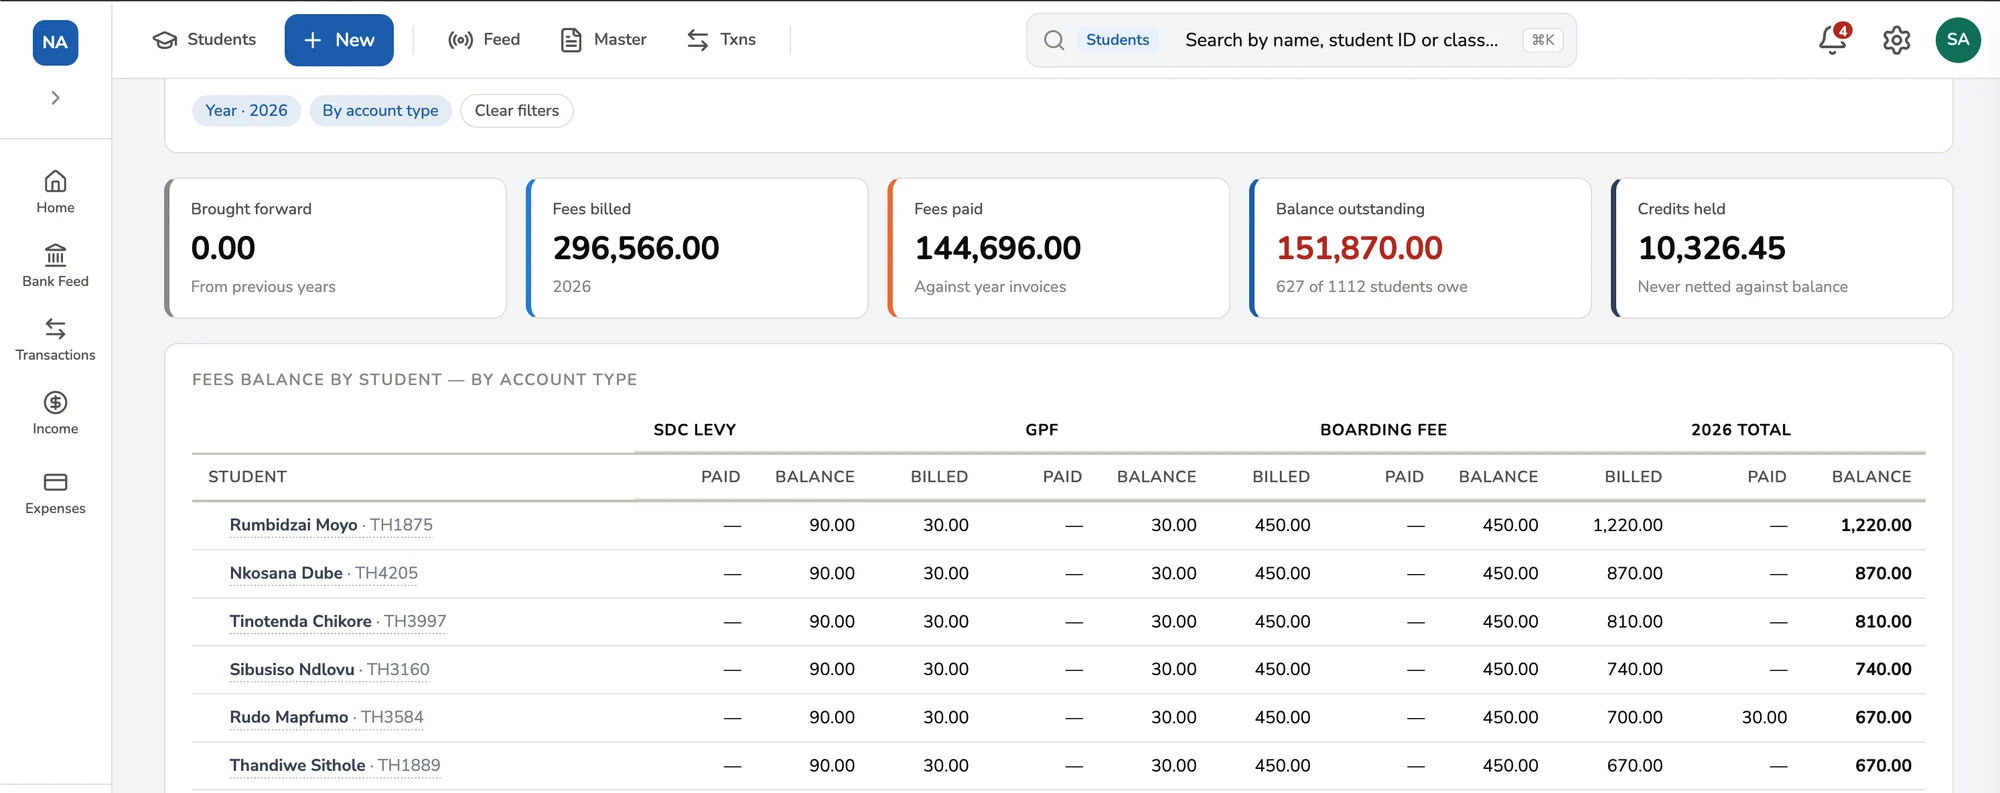Click Rudo Mapfumo's 30.00 total paid value

click(1764, 717)
